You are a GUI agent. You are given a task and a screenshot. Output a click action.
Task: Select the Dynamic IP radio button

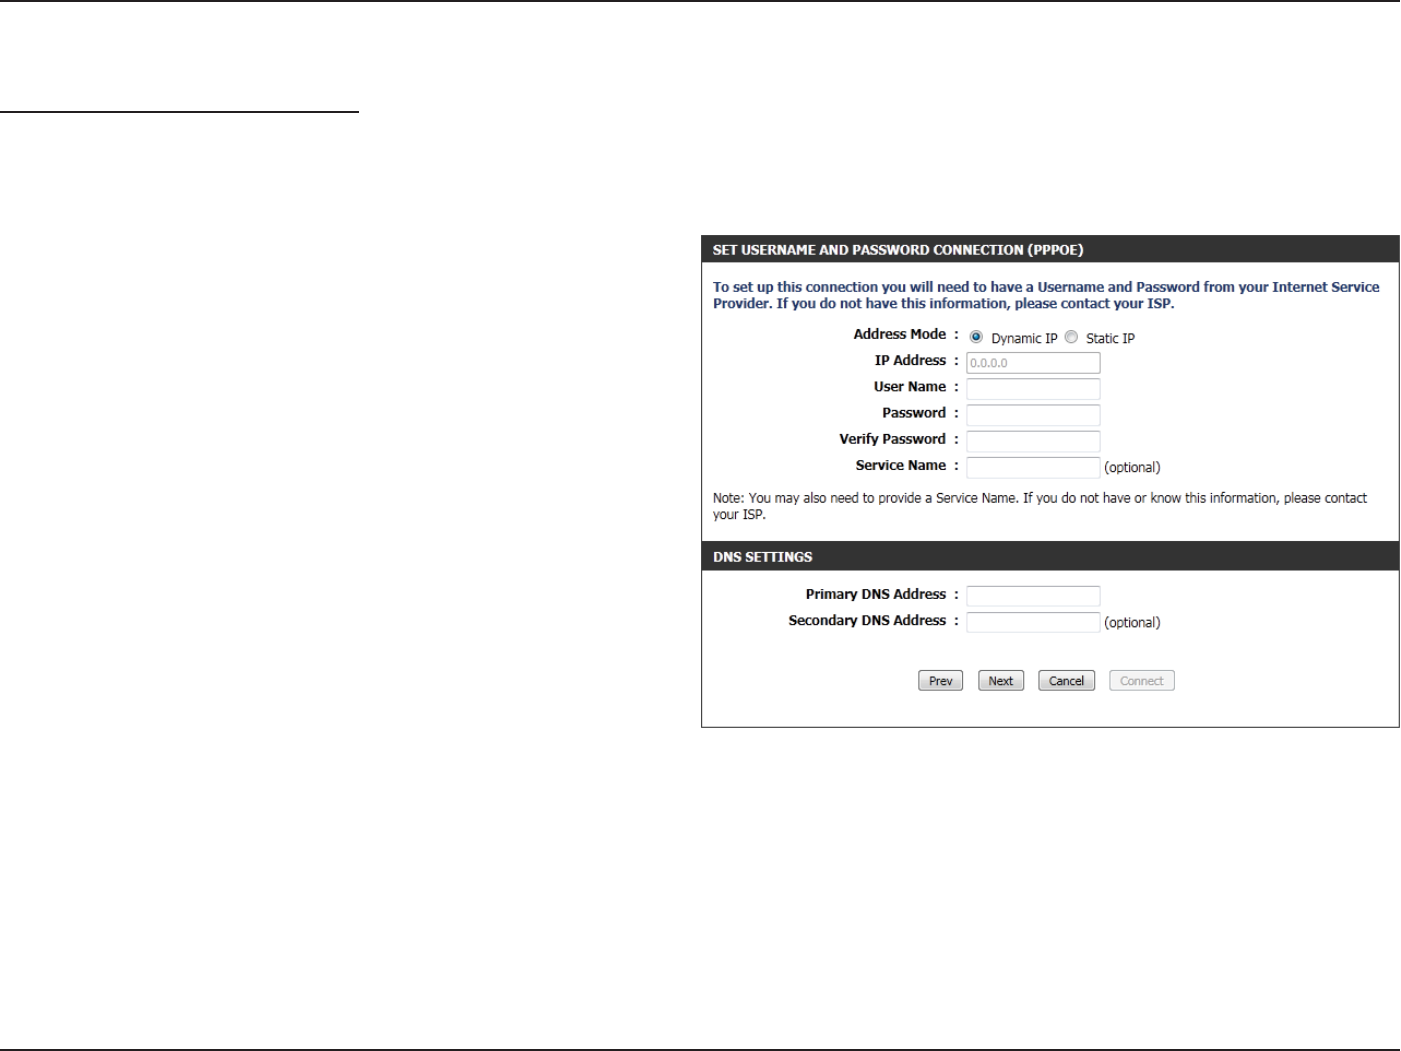[977, 338]
